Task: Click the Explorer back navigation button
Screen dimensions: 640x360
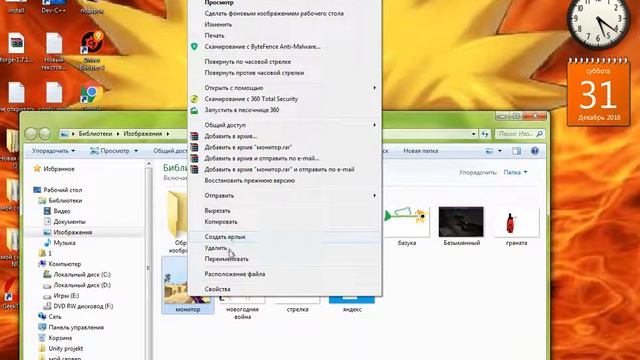Action: pyautogui.click(x=31, y=133)
